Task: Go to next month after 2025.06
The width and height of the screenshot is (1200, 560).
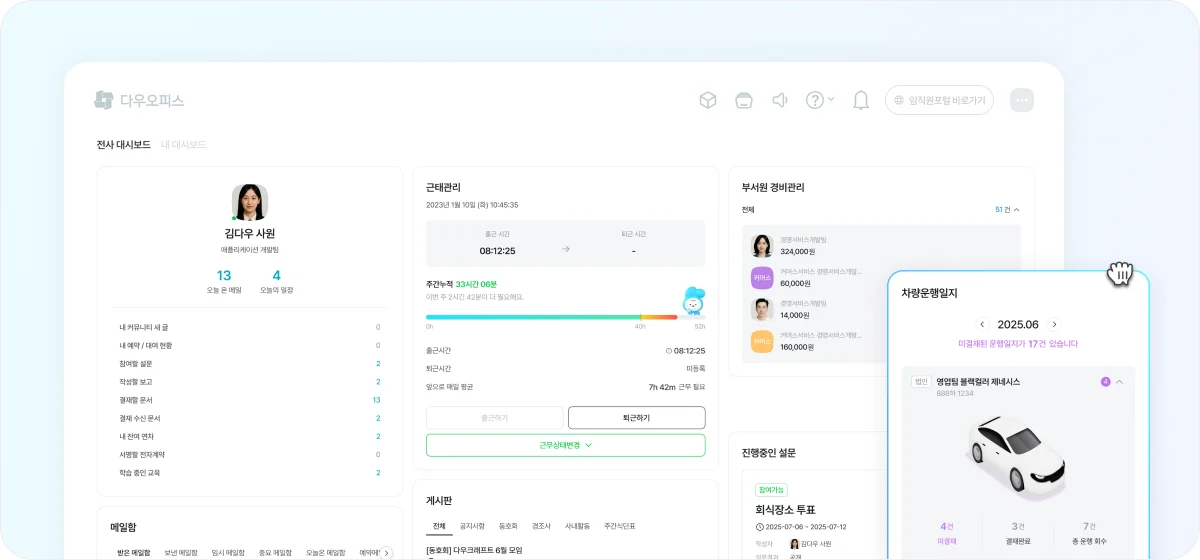Action: click(1054, 324)
